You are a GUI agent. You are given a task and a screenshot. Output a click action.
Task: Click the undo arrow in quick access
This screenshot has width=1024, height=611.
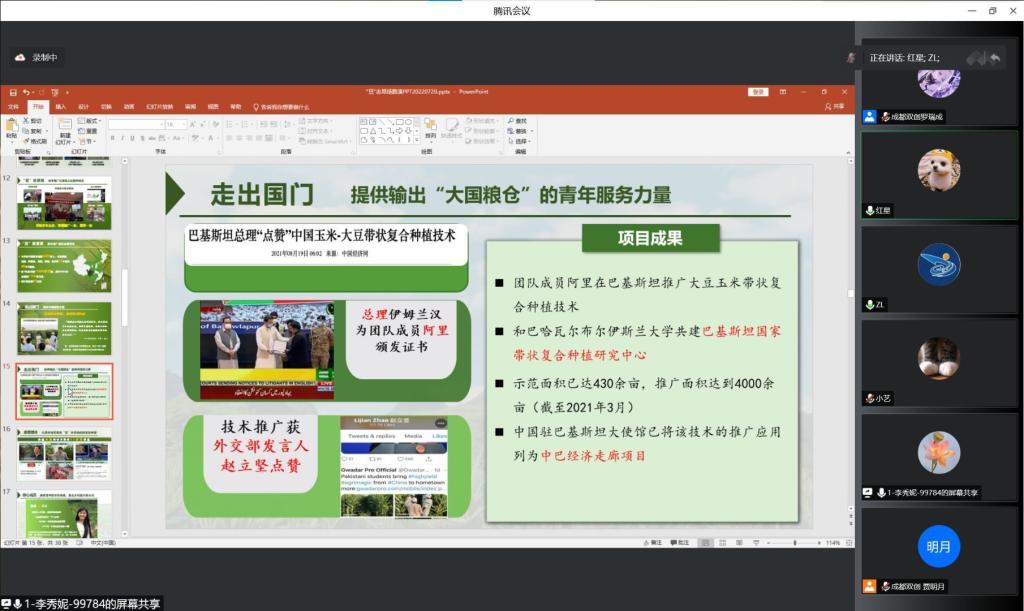pos(25,92)
